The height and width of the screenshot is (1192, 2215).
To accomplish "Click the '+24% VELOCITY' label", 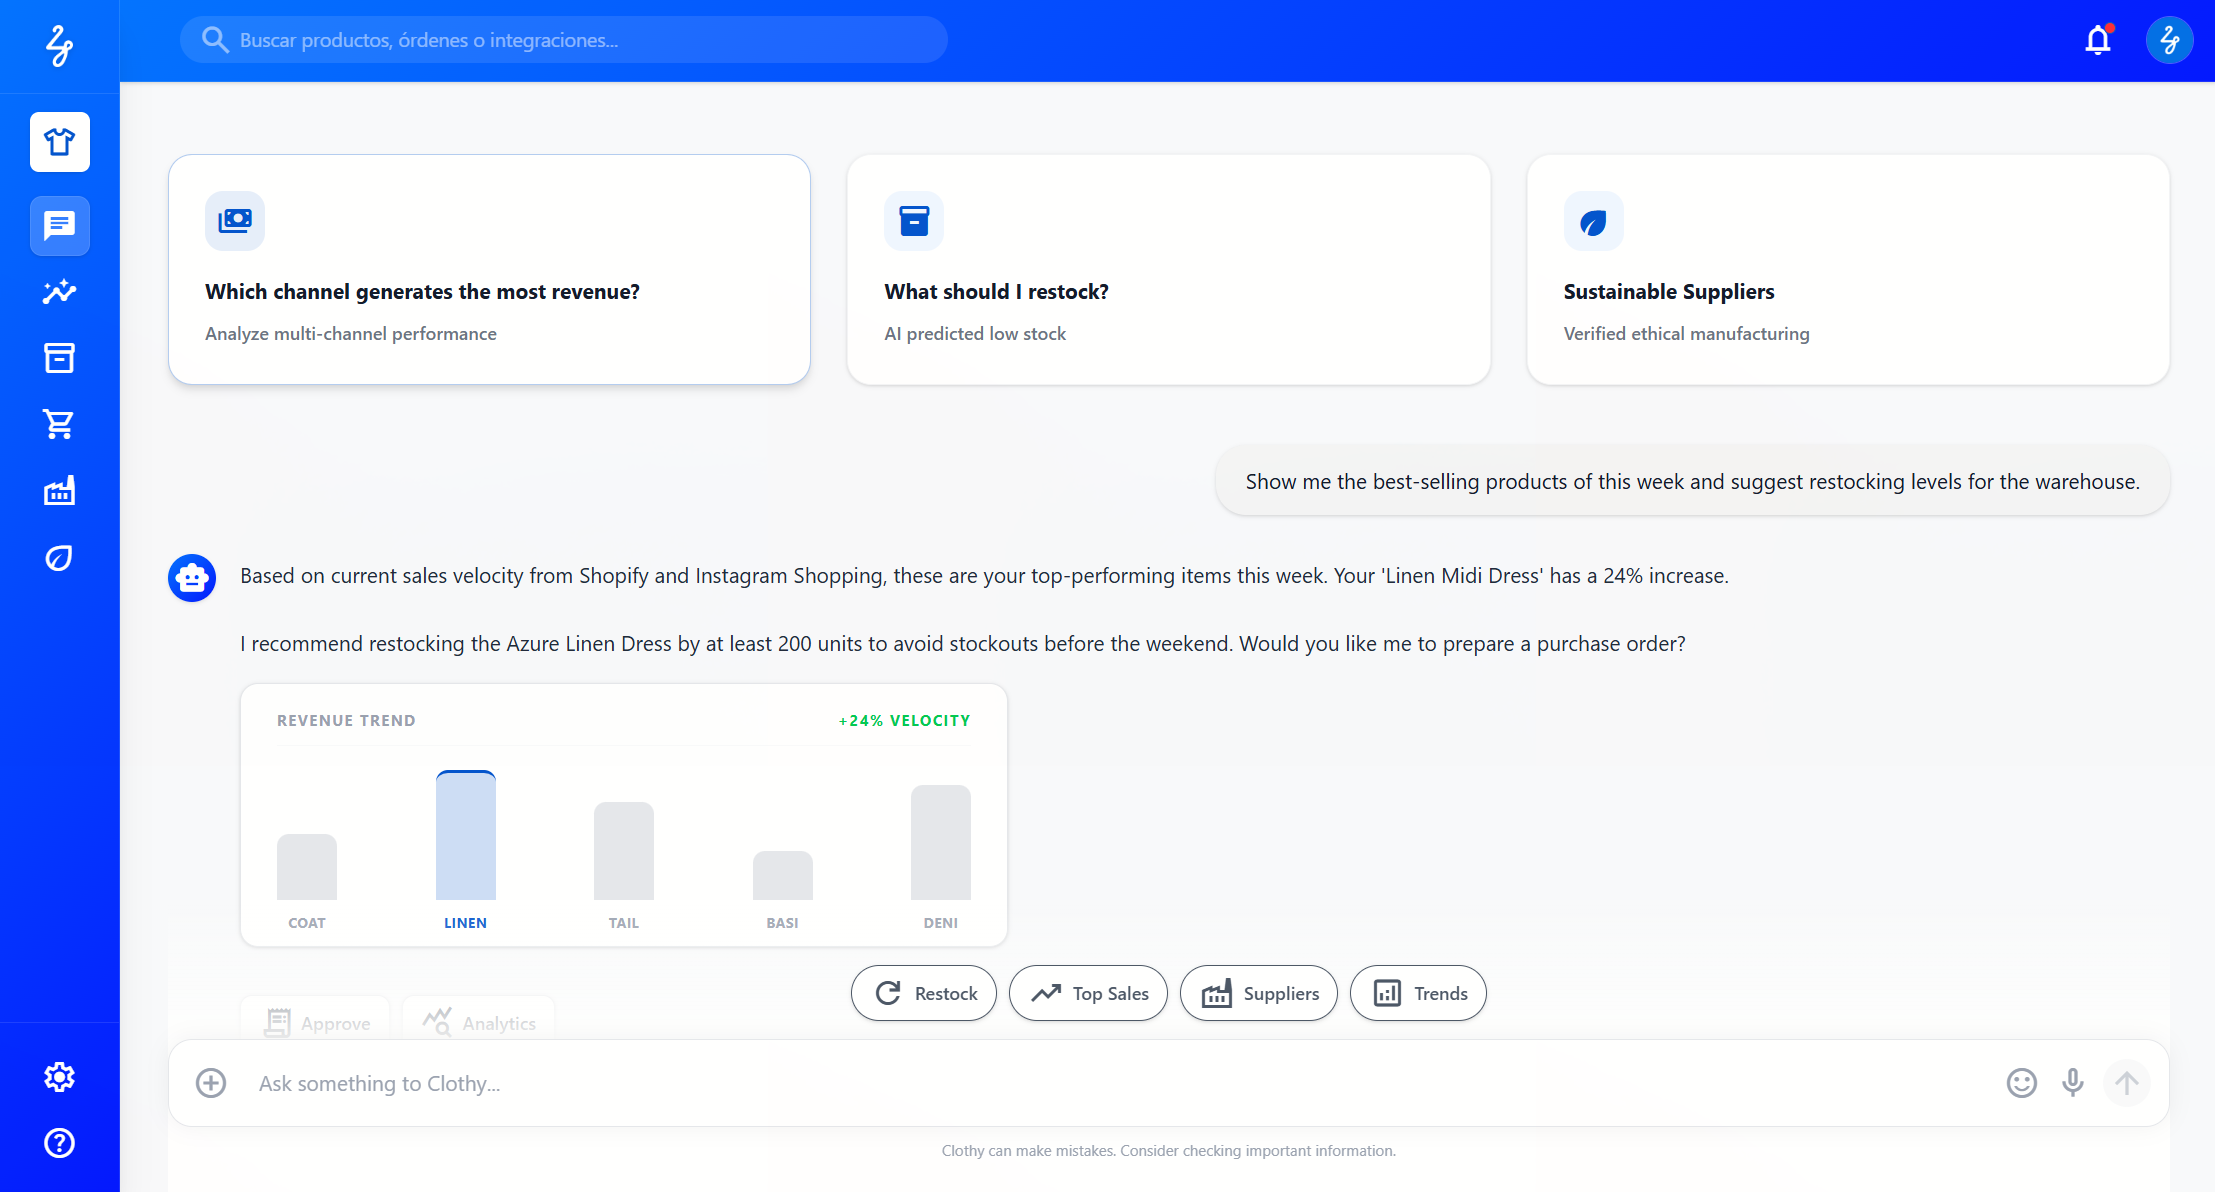I will (x=904, y=721).
